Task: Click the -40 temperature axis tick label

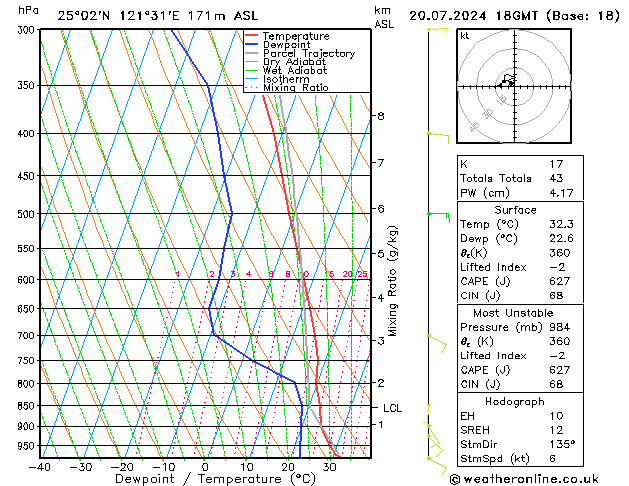Action: click(x=39, y=467)
